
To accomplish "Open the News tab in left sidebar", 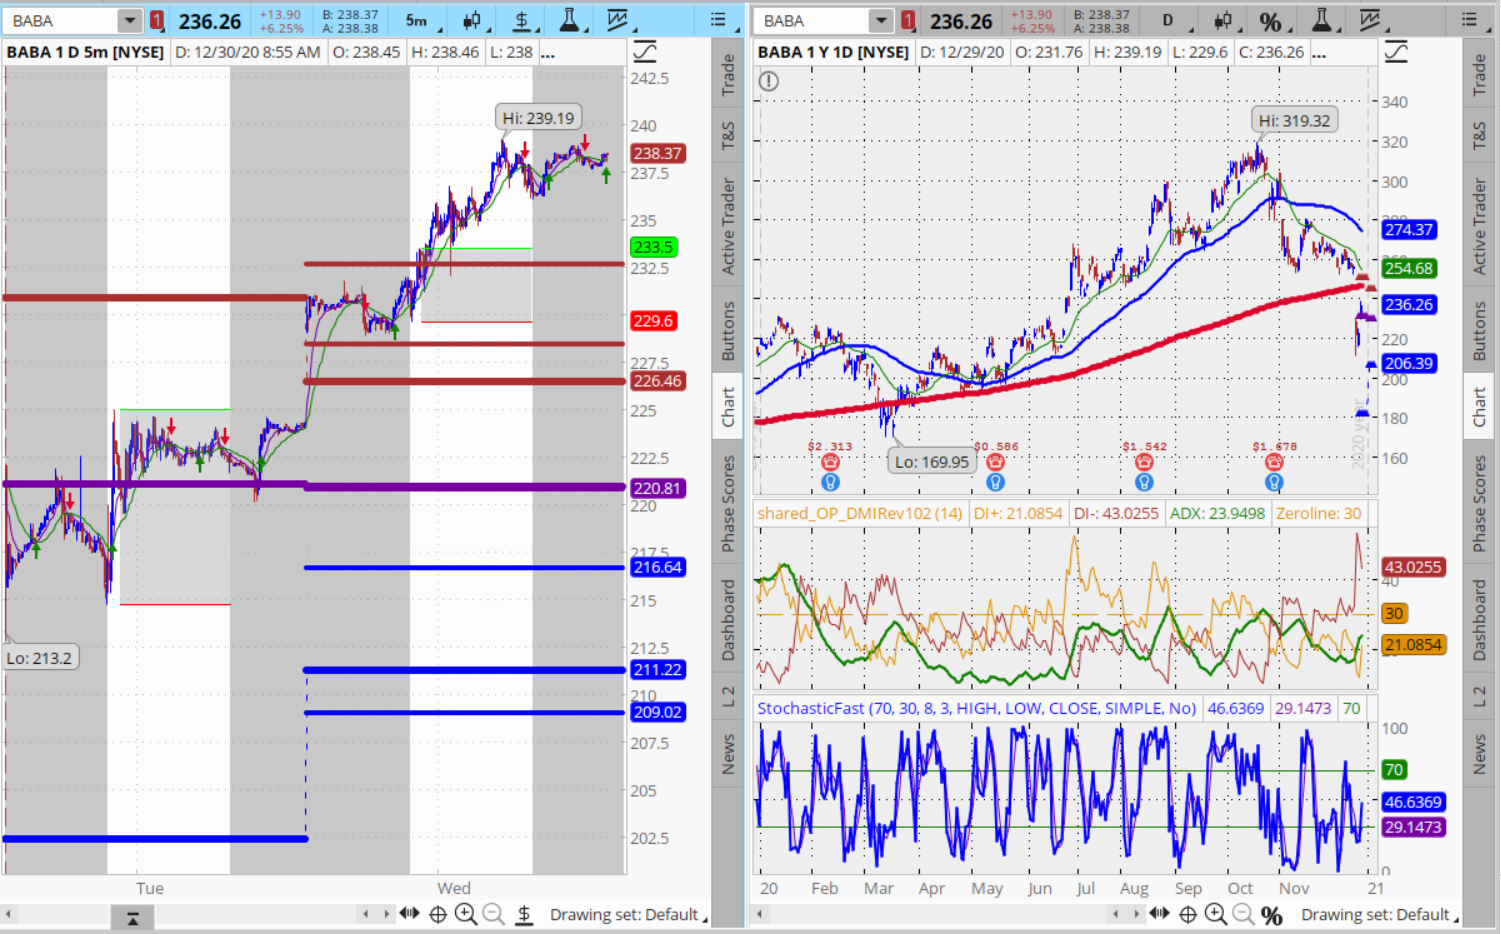I will pos(728,754).
